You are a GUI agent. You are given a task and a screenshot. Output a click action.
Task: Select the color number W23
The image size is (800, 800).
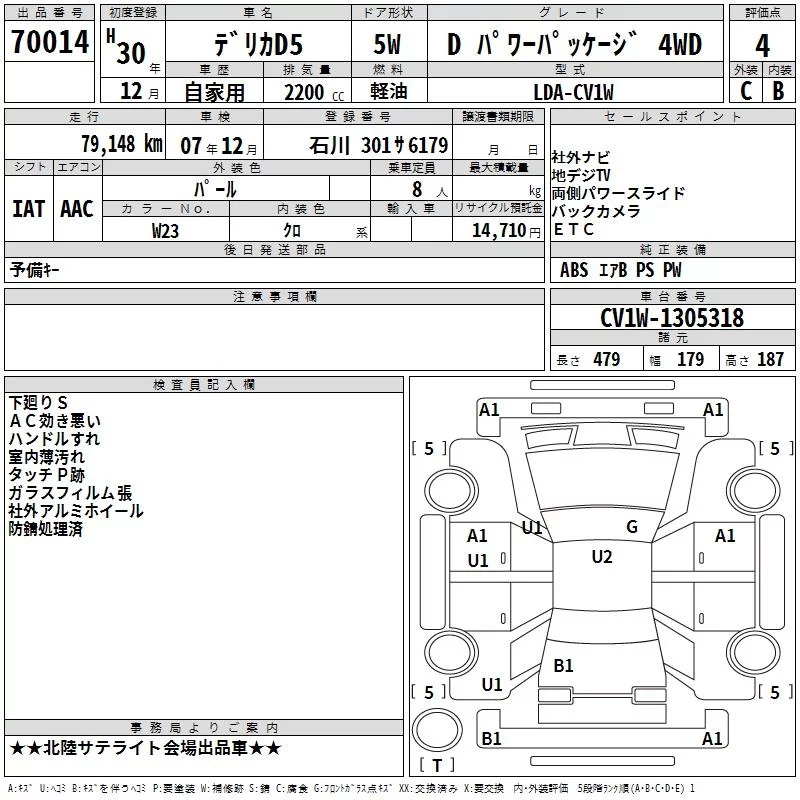click(165, 231)
